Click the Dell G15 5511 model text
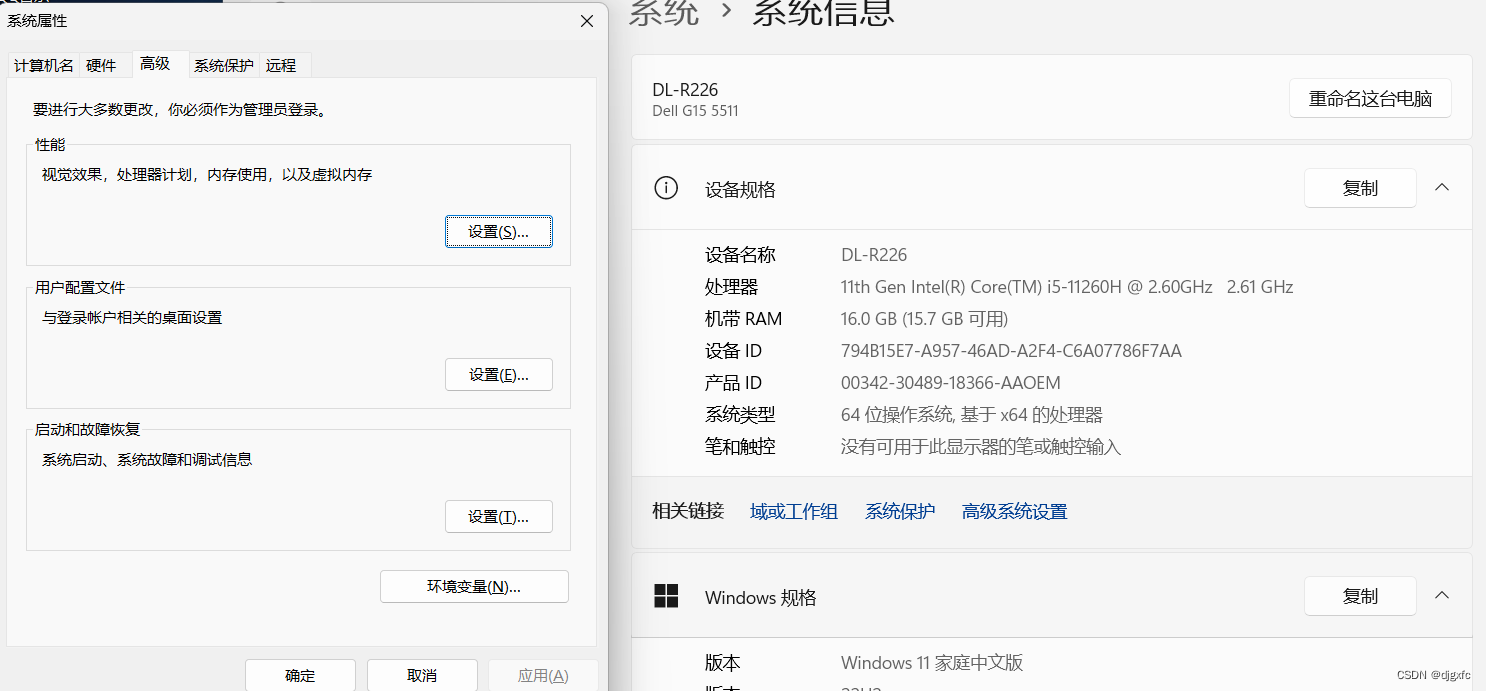This screenshot has width=1486, height=691. tap(695, 111)
